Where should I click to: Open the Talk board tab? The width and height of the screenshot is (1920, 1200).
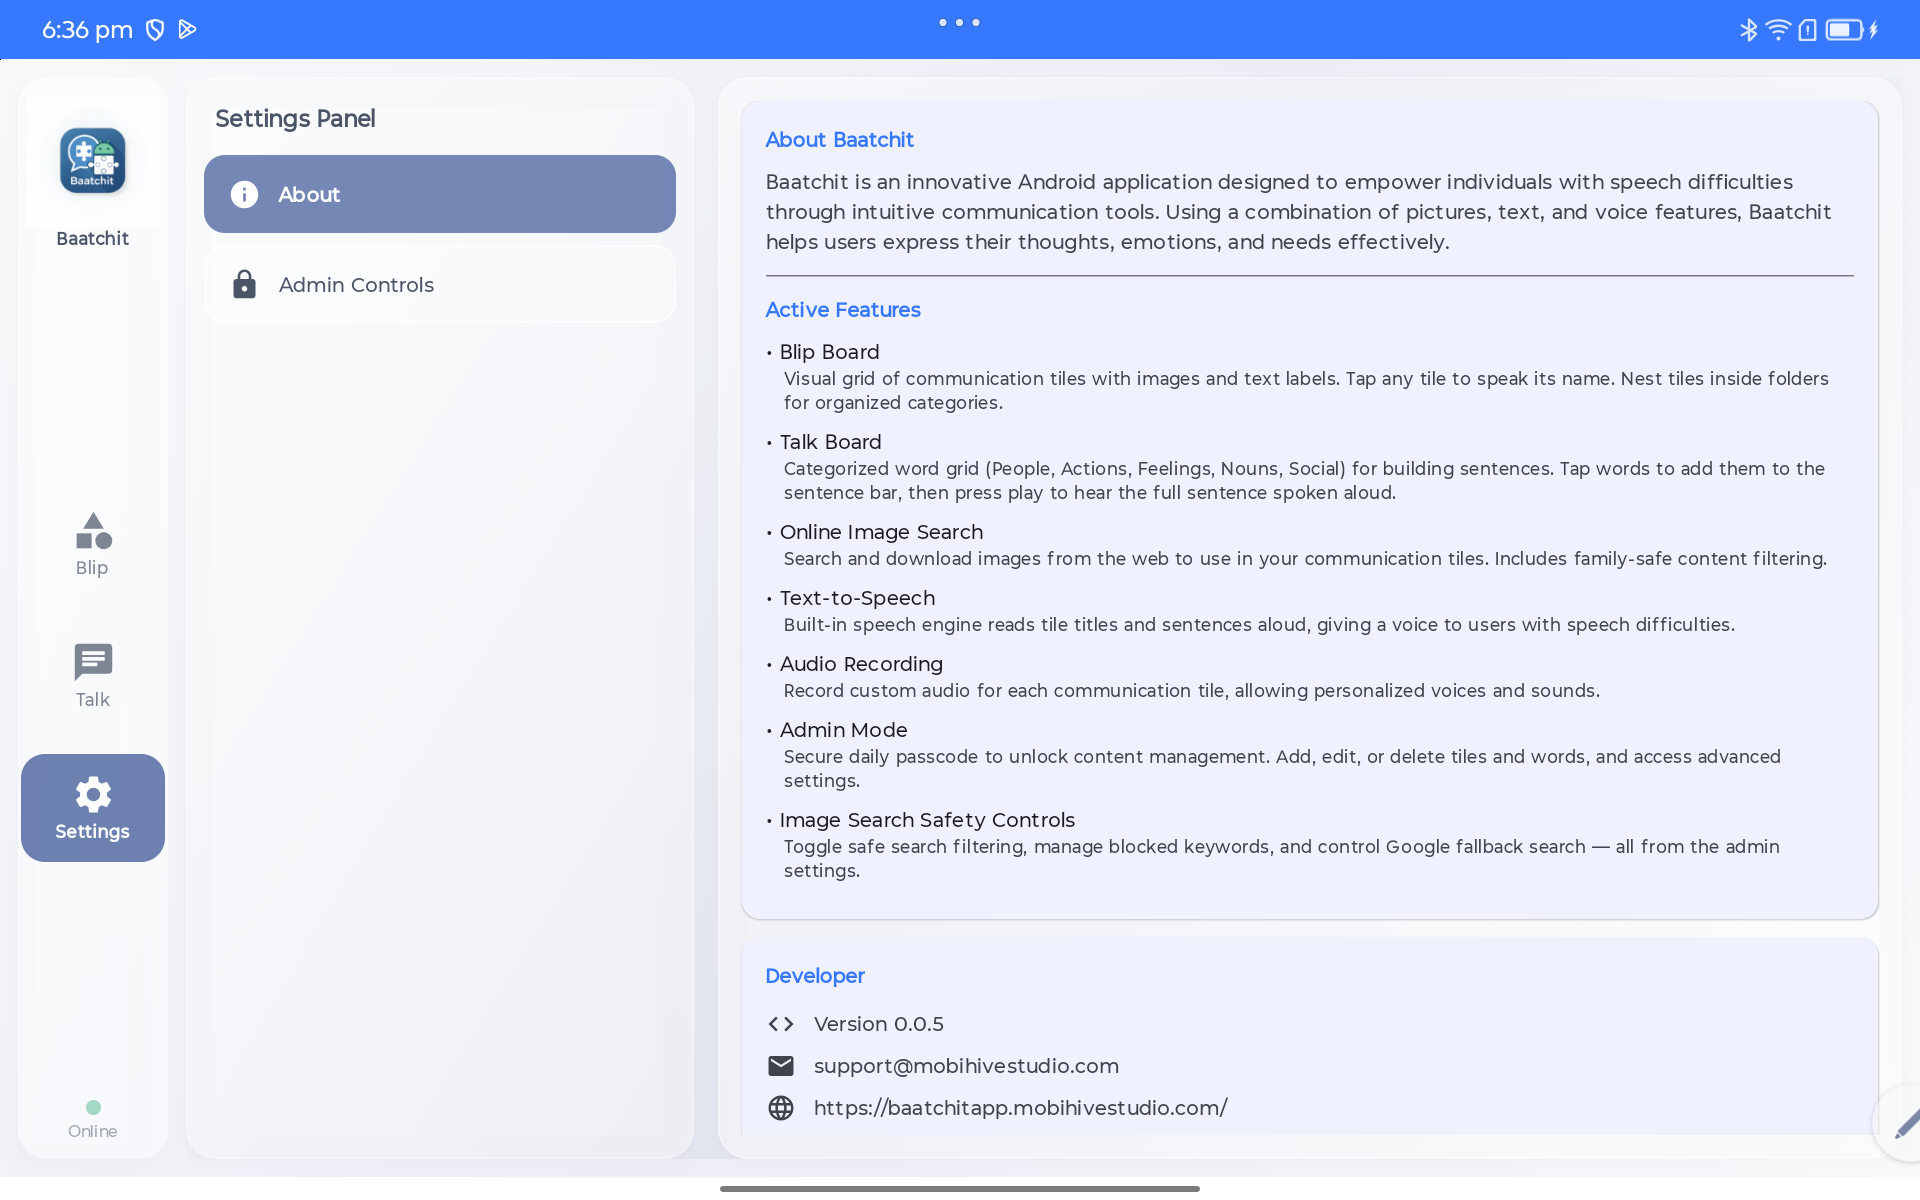(x=93, y=676)
